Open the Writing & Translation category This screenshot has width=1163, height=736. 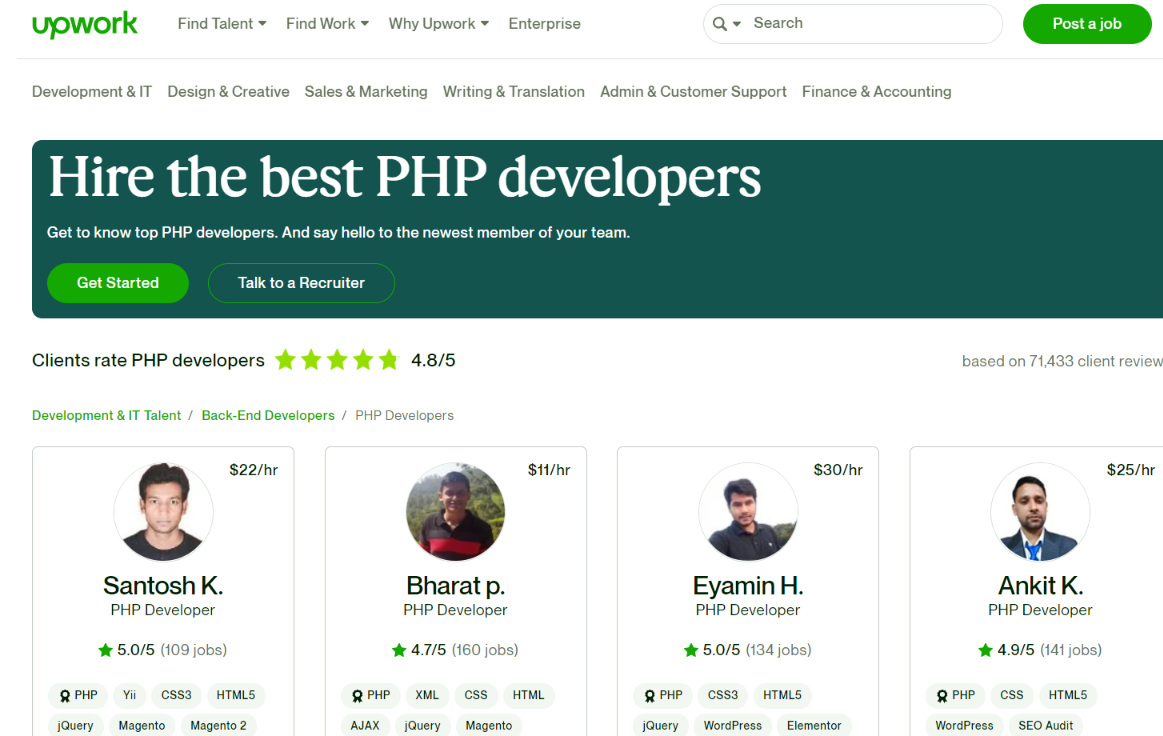click(x=513, y=91)
